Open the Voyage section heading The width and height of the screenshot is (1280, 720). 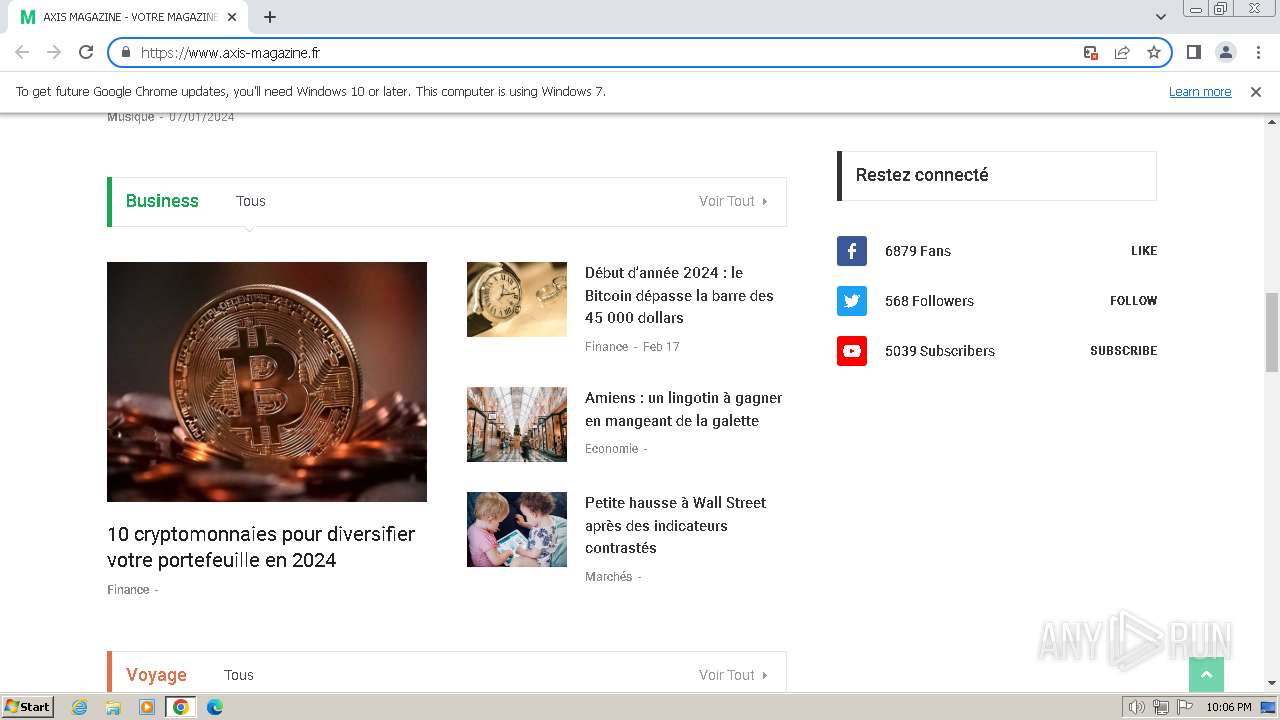coord(156,675)
